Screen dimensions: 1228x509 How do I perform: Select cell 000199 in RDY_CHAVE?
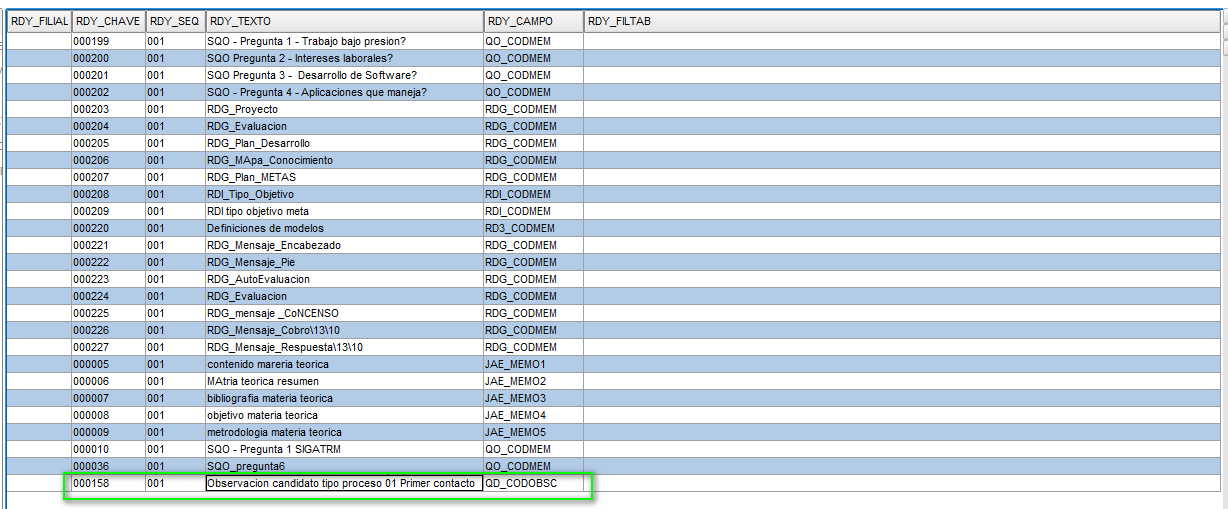click(108, 41)
